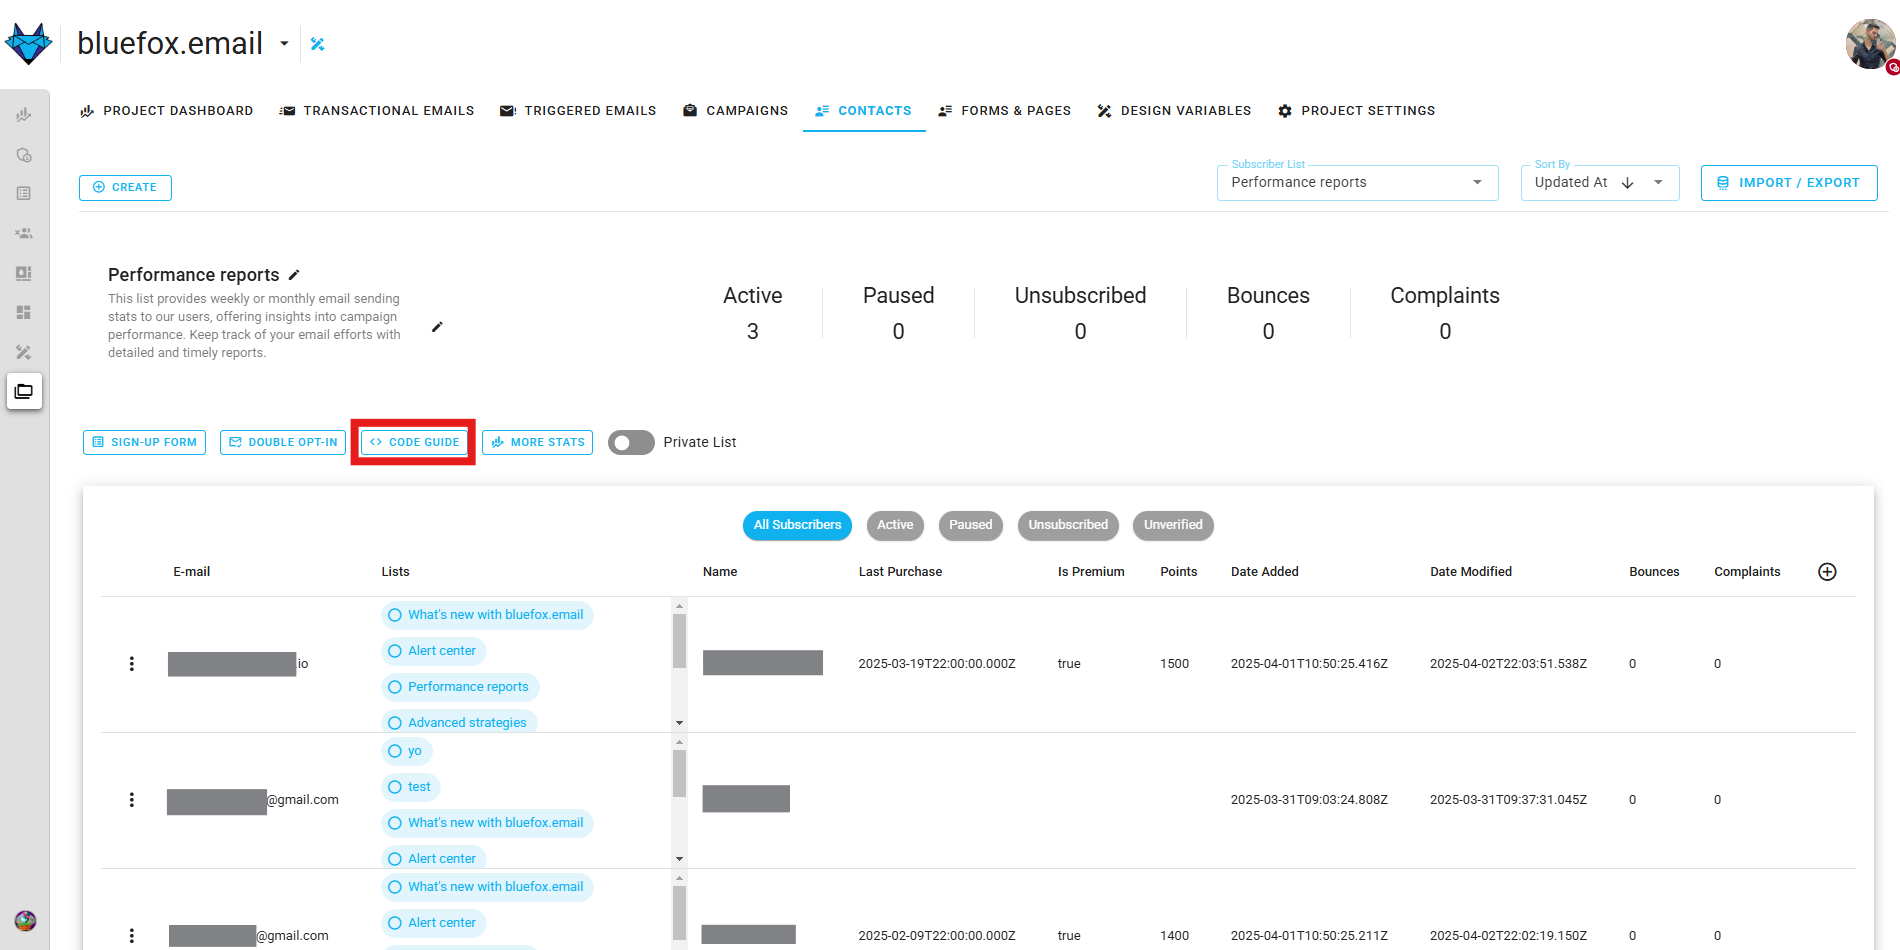This screenshot has height=950, width=1900.
Task: Open the project switcher arrow beside bluefox.email
Action: coord(284,44)
